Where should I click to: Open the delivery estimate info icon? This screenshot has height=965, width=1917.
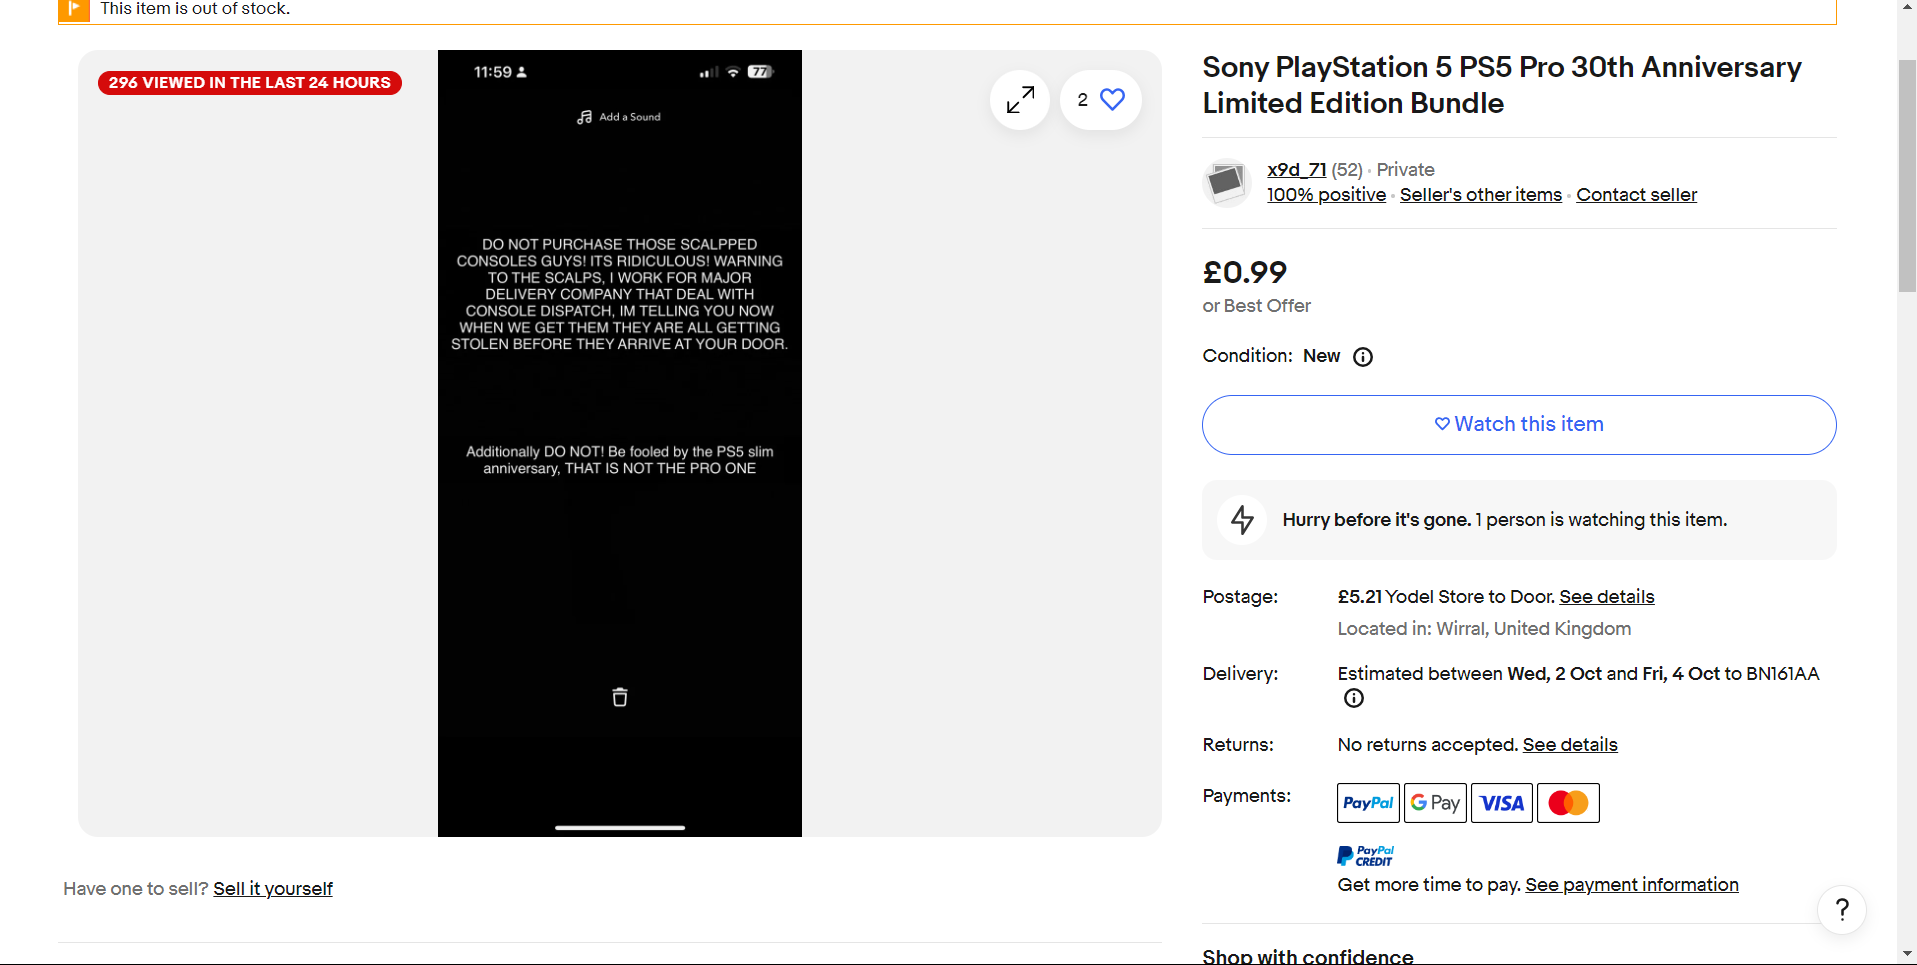1354,698
